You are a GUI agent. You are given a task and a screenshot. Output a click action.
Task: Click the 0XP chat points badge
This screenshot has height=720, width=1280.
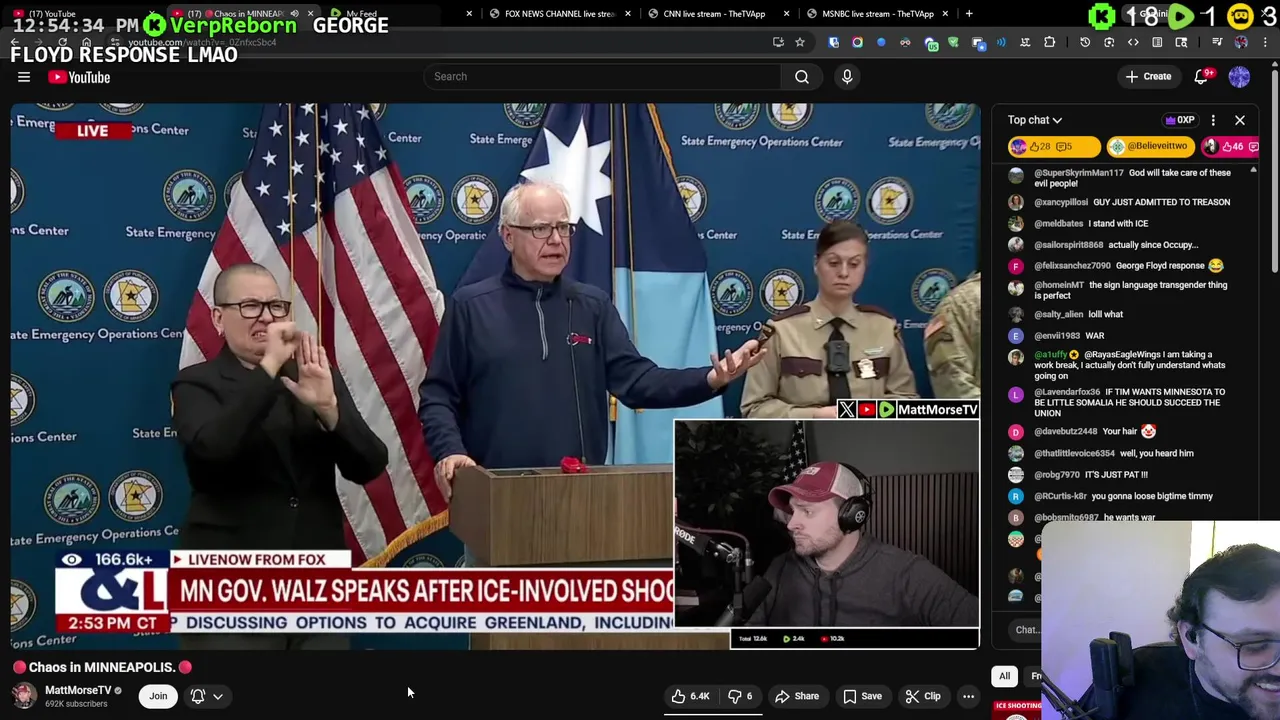click(x=1180, y=120)
